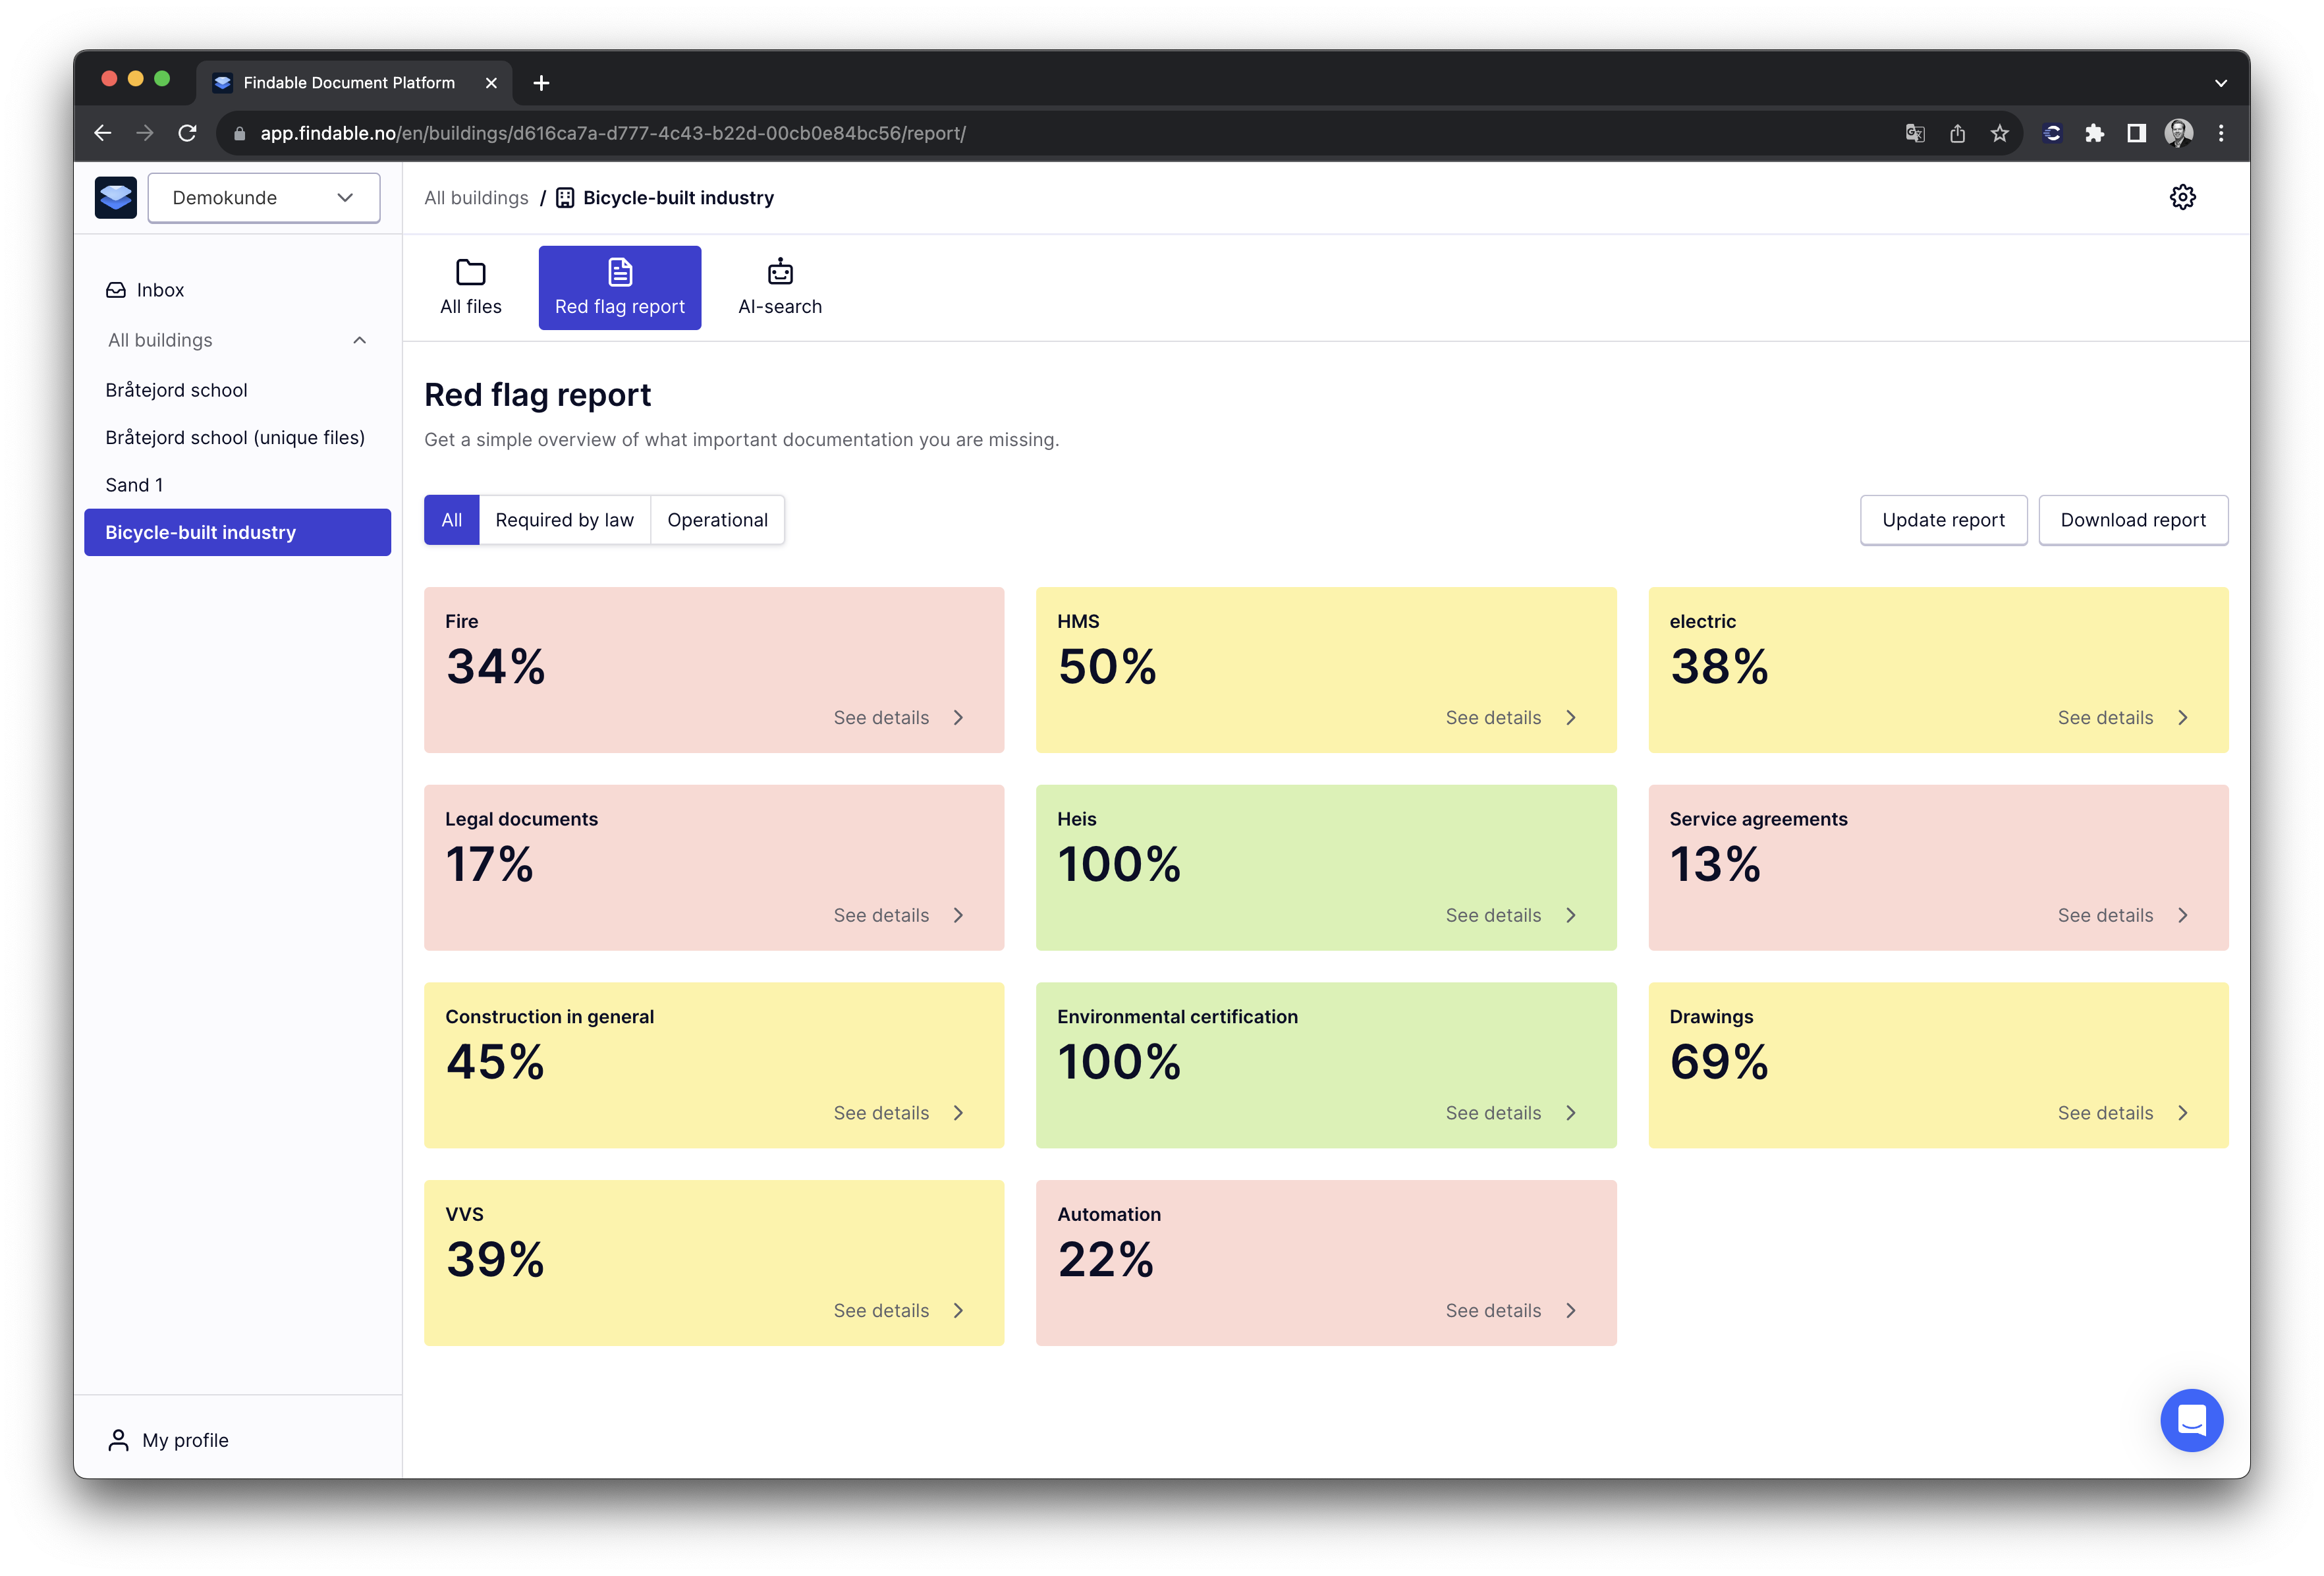Open the Heis 100% green card
2324x1576 pixels.
[1325, 867]
